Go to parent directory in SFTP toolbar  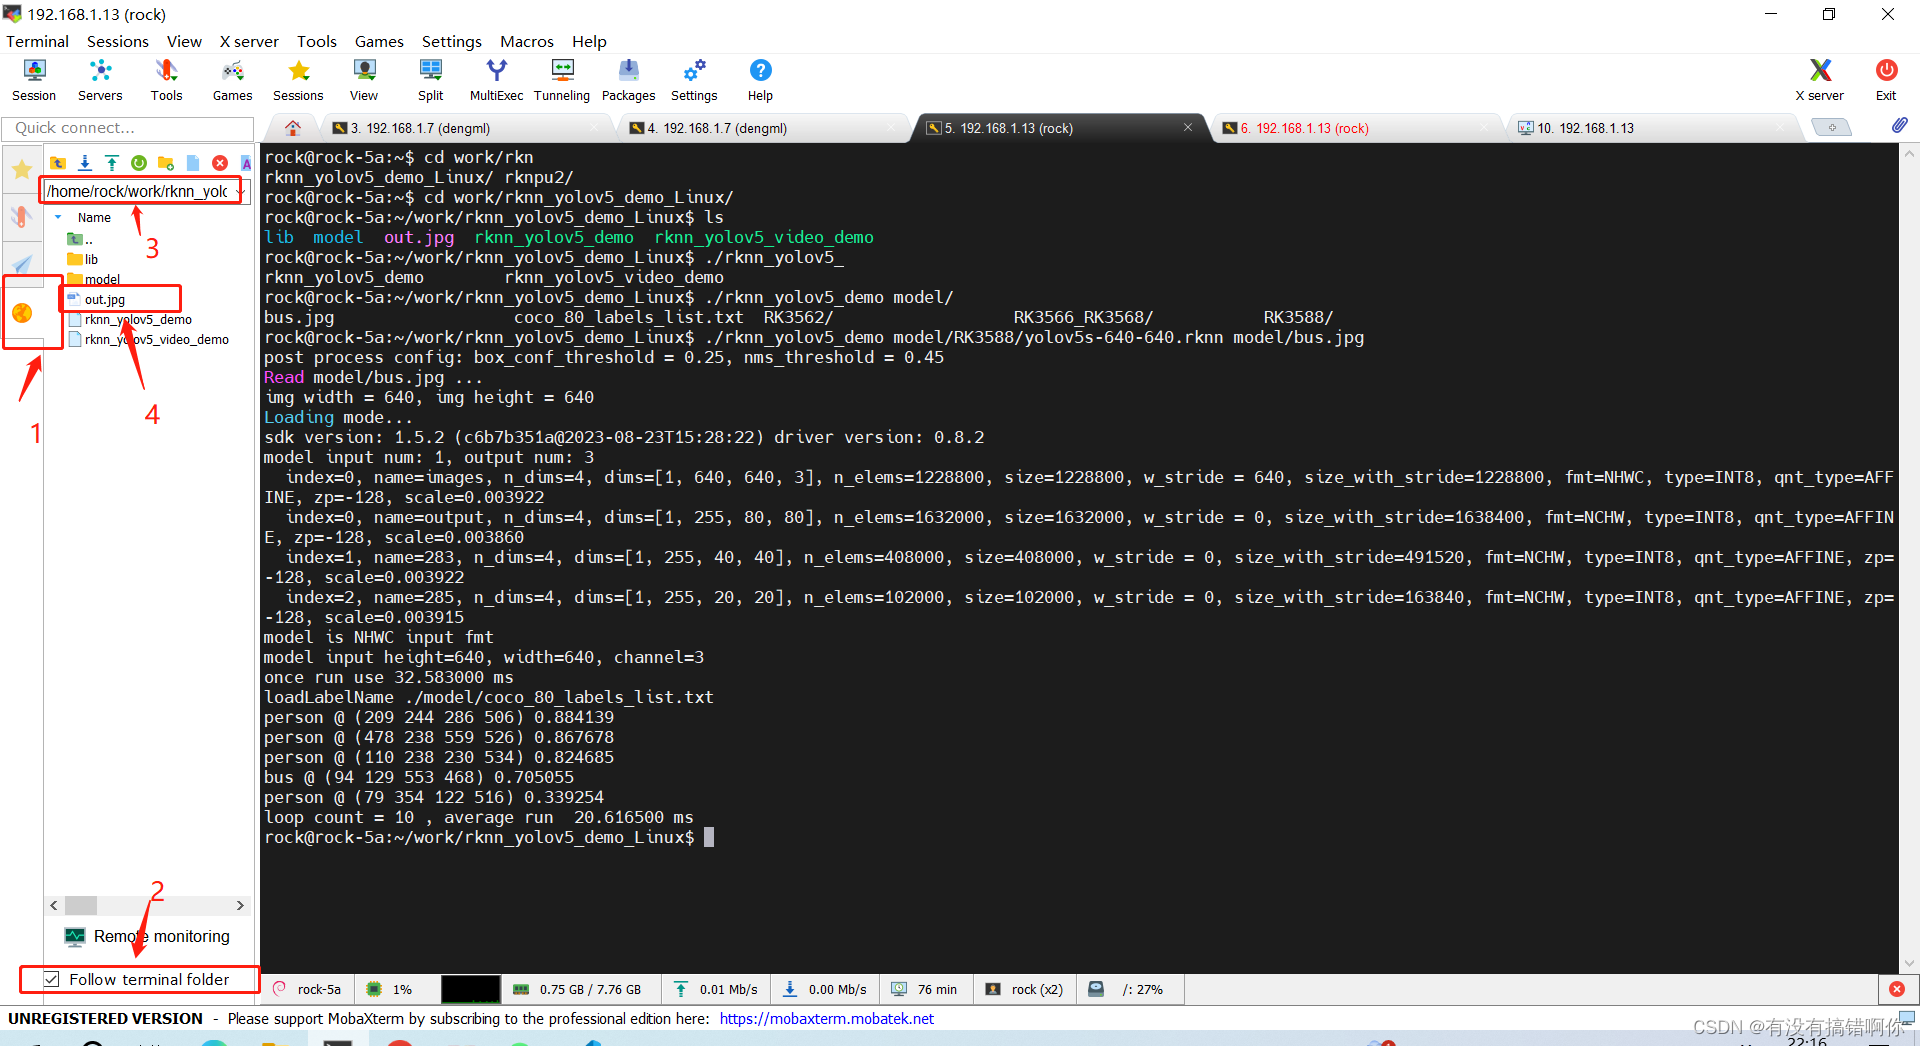pos(58,163)
